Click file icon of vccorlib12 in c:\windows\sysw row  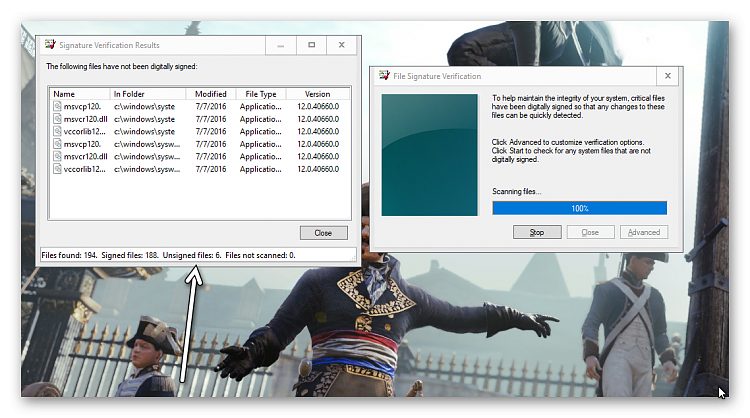coord(57,168)
